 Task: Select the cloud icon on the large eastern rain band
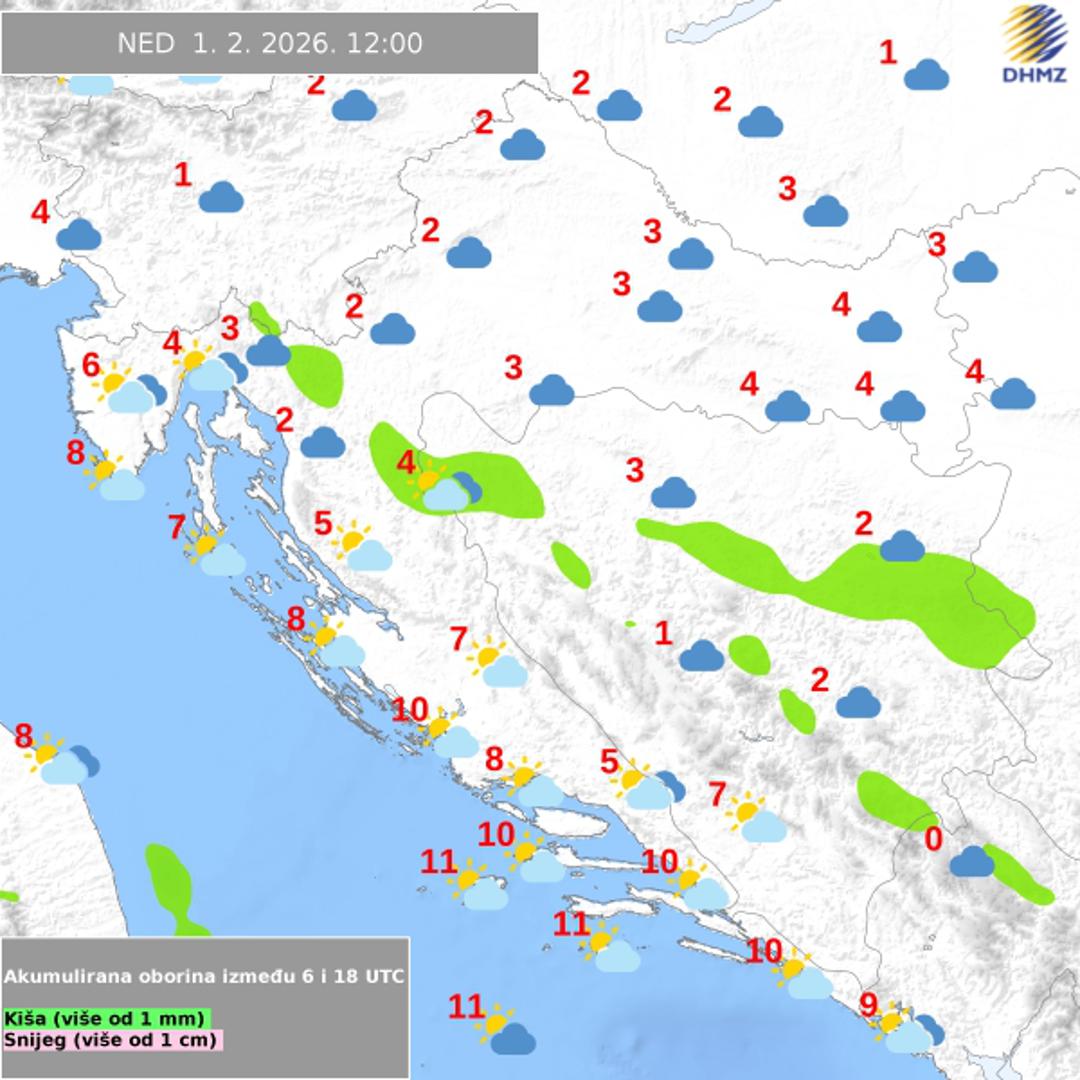pos(902,546)
